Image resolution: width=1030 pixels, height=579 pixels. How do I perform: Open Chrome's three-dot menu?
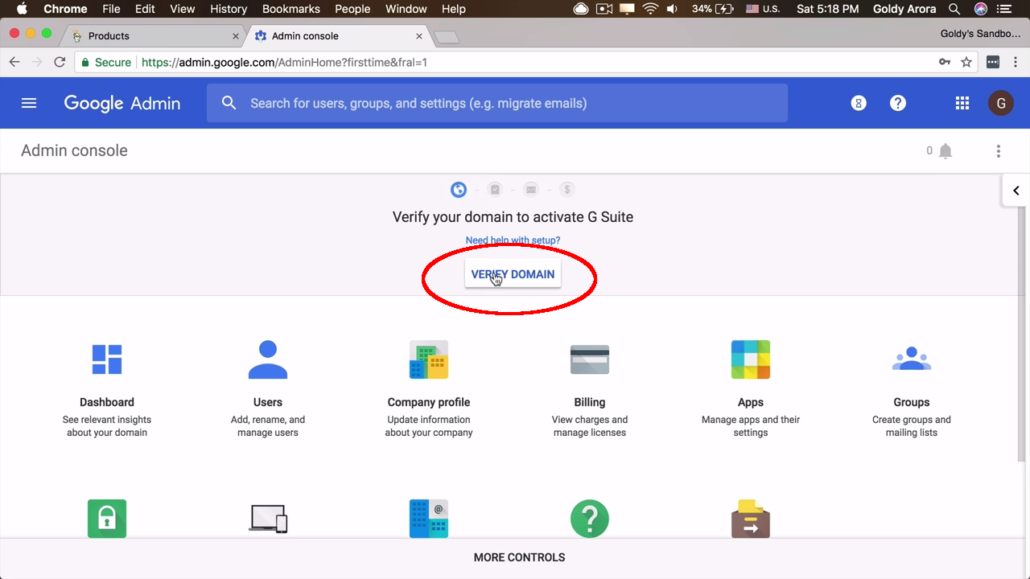1015,62
